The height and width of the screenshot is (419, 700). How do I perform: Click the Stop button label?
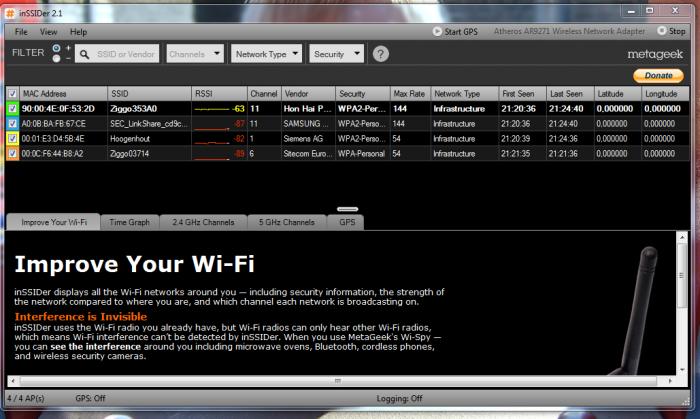coord(677,31)
